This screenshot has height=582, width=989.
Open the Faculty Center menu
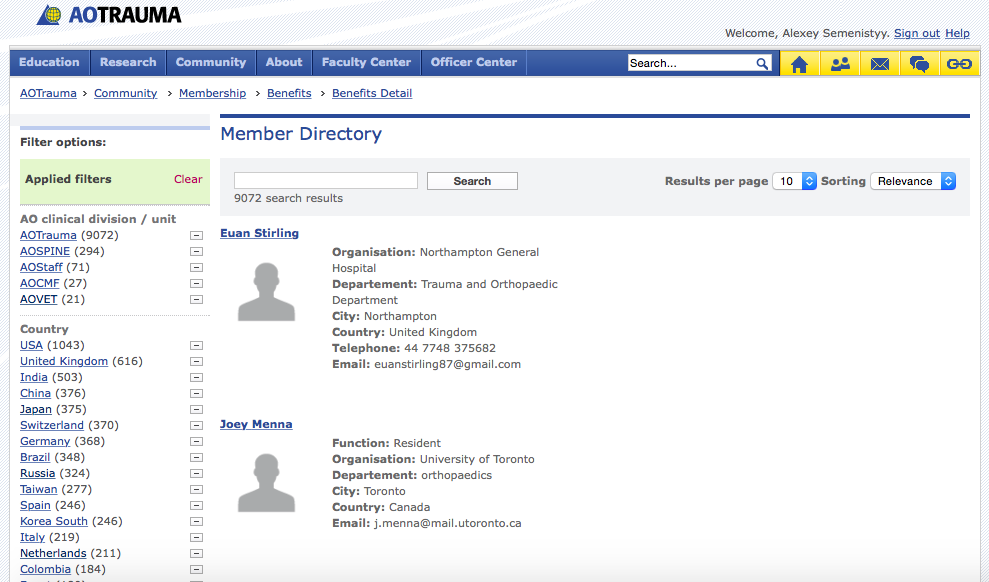[366, 62]
